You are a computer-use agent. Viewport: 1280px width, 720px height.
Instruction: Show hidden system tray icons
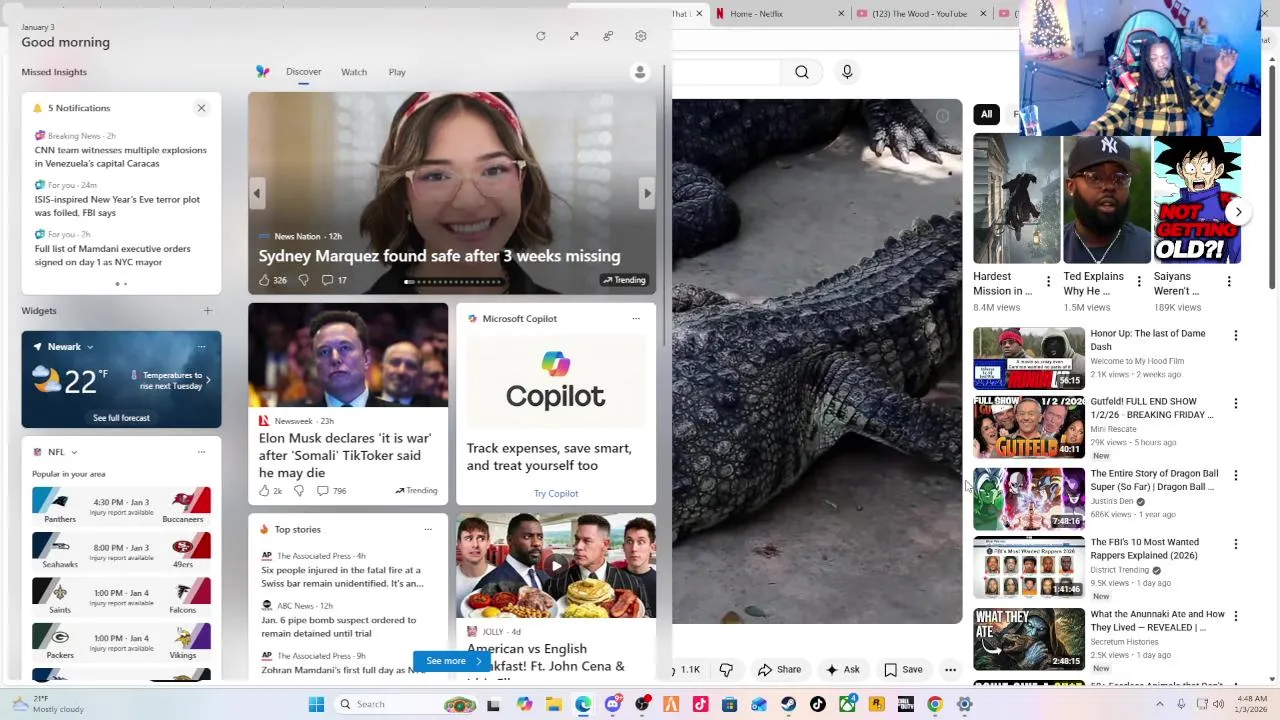(x=1160, y=704)
